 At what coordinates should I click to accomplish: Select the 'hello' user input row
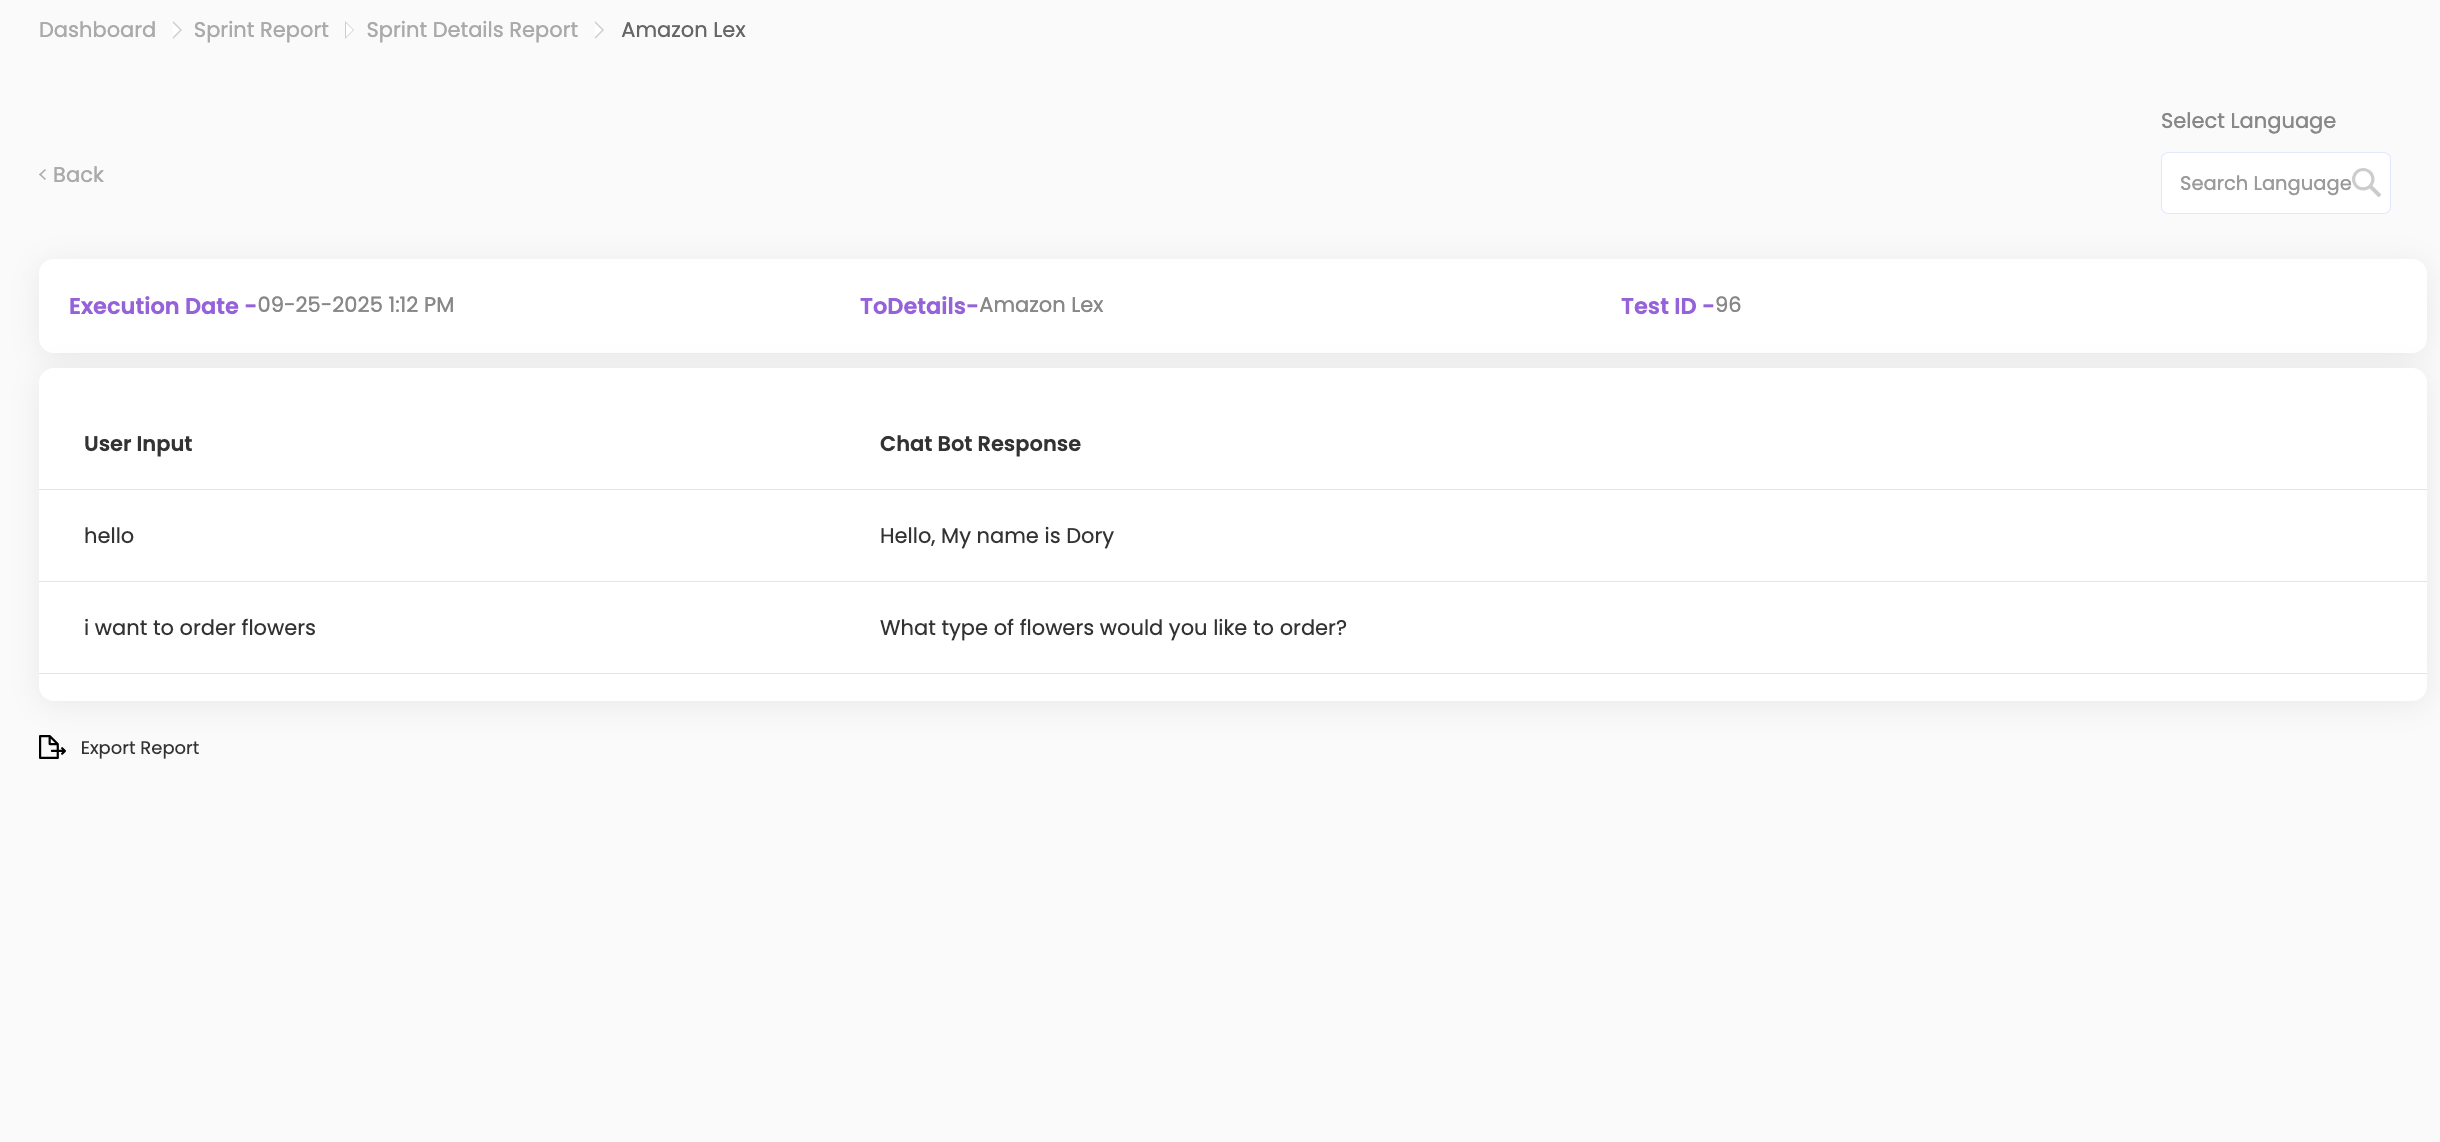coord(109,536)
